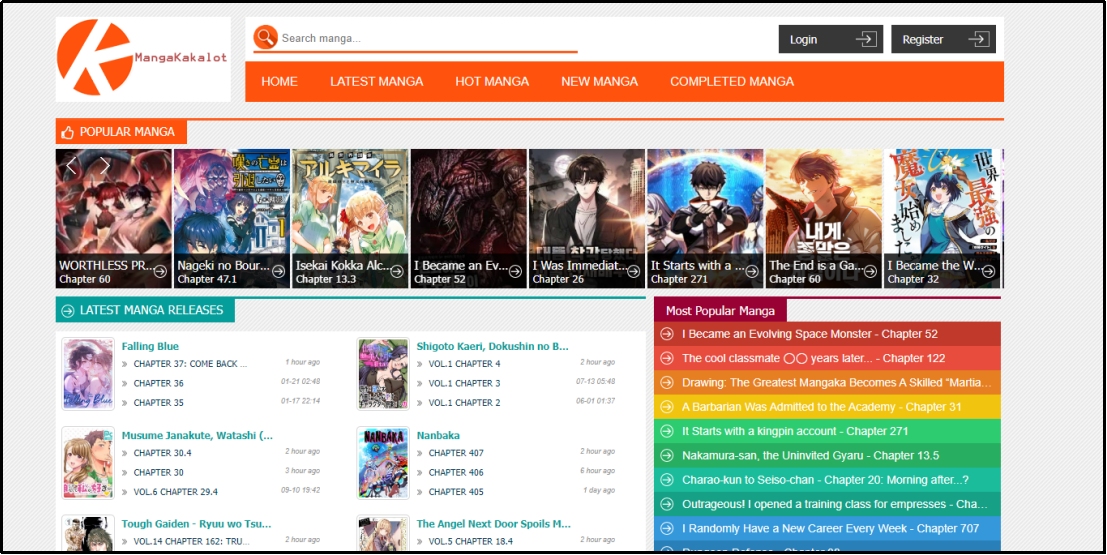Click arrow icon on The End is a Ga... card

pos(870,271)
